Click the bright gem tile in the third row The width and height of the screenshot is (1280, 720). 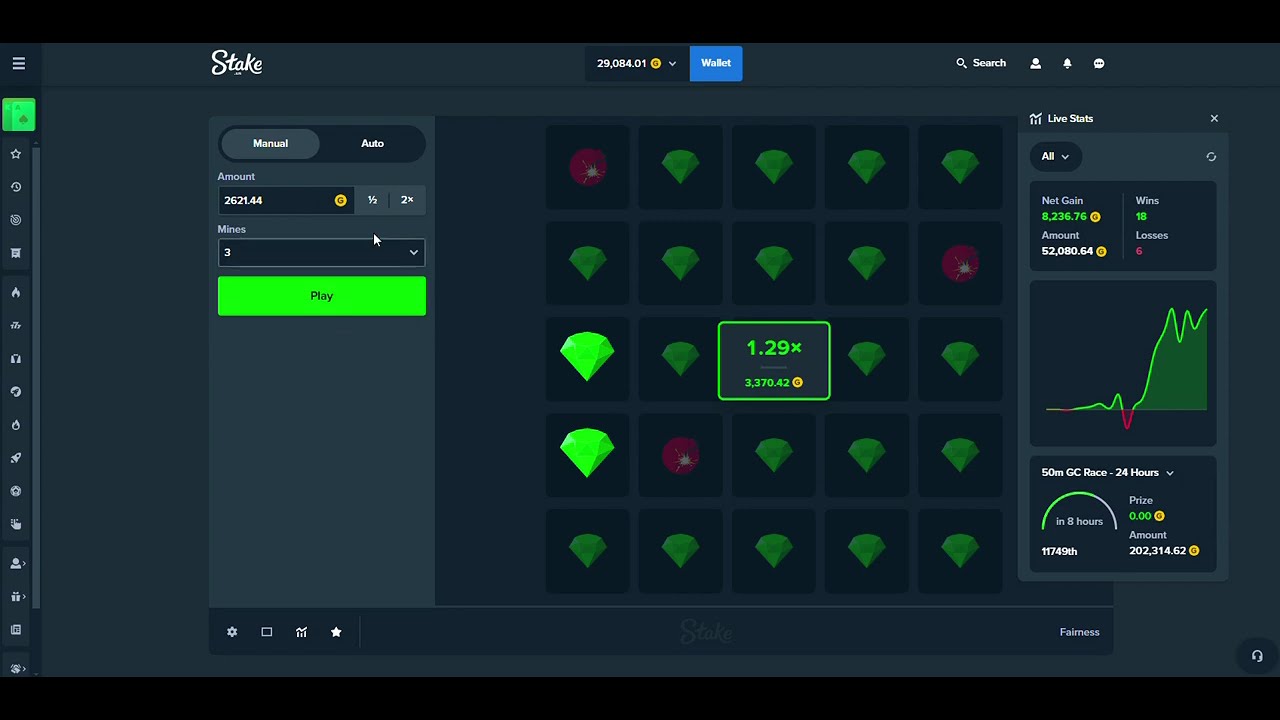(x=588, y=358)
